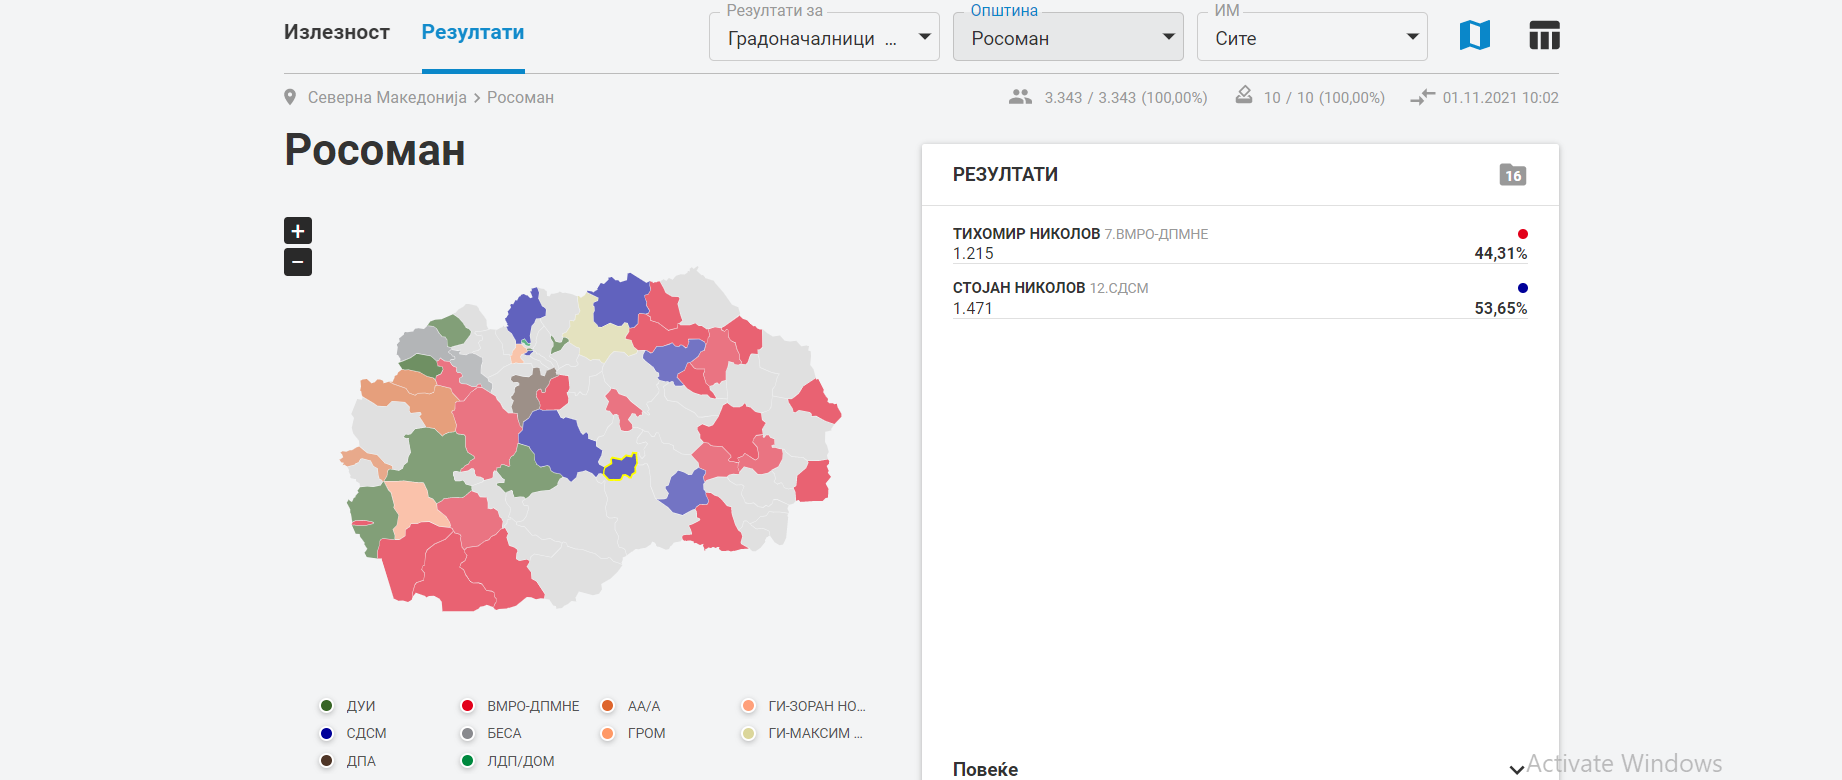Open the Резултати за dropdown
The height and width of the screenshot is (780, 1842).
point(824,37)
